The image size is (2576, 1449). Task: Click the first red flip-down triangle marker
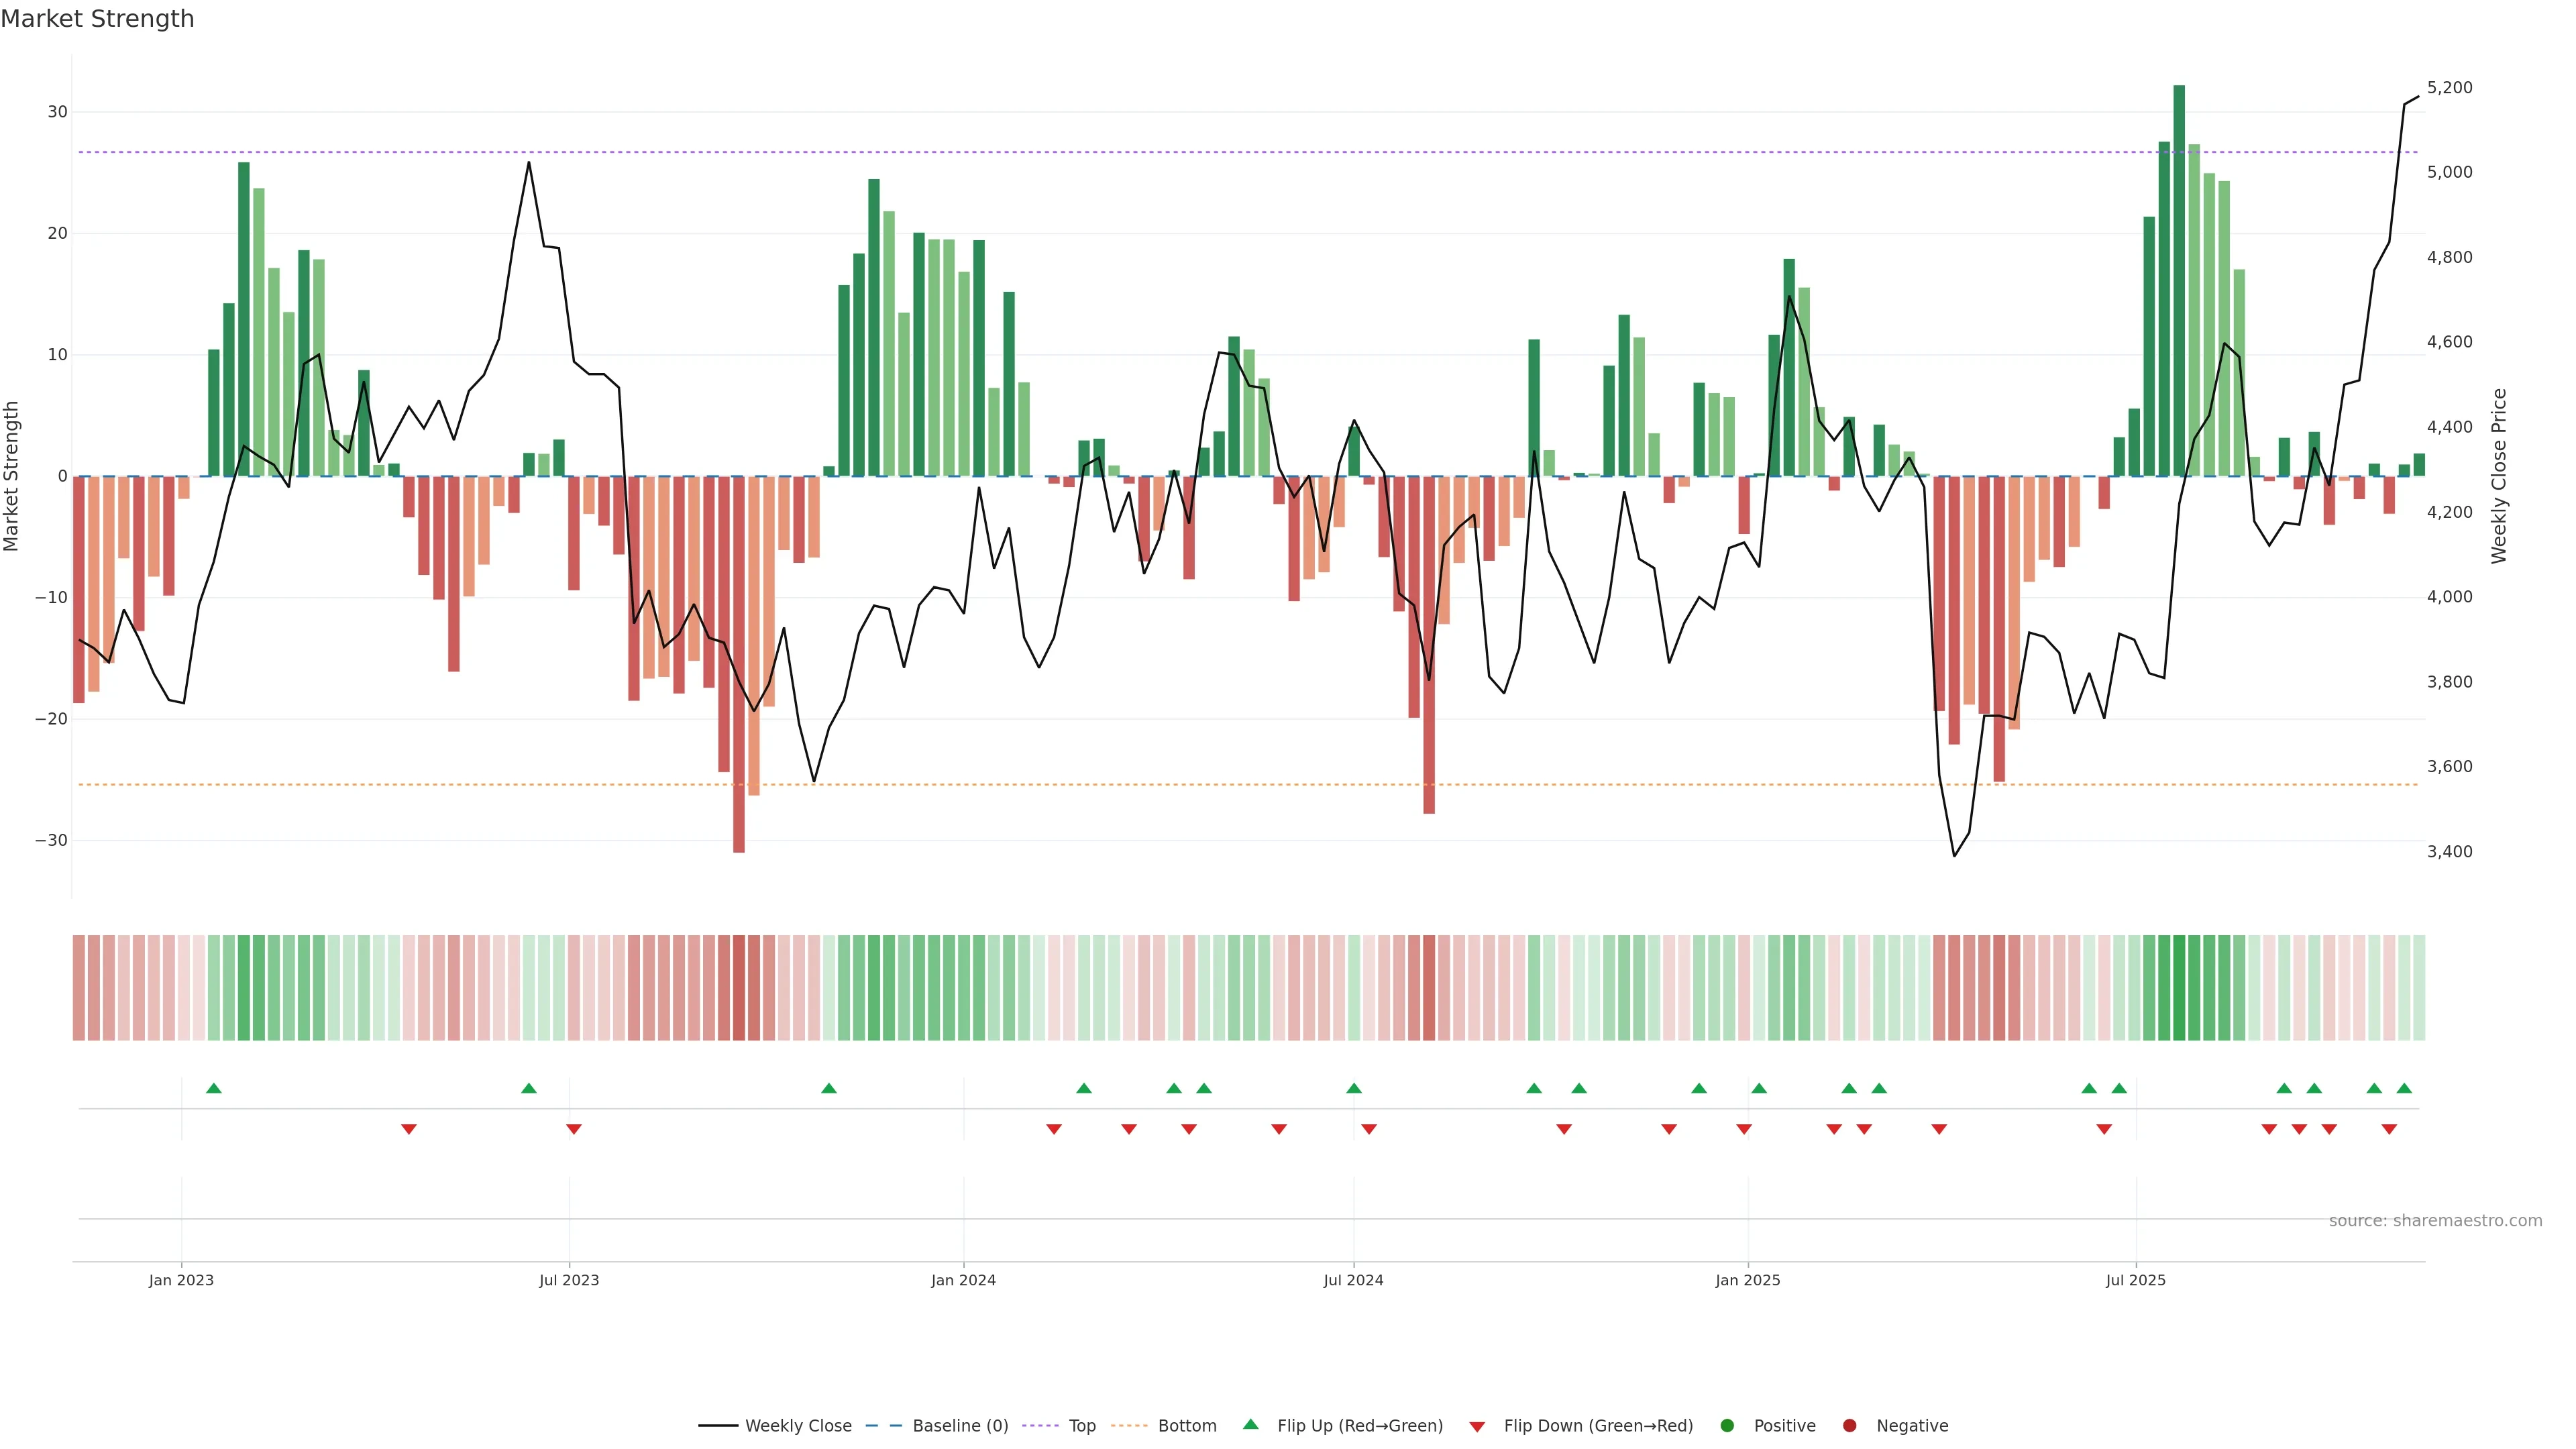(x=409, y=1129)
